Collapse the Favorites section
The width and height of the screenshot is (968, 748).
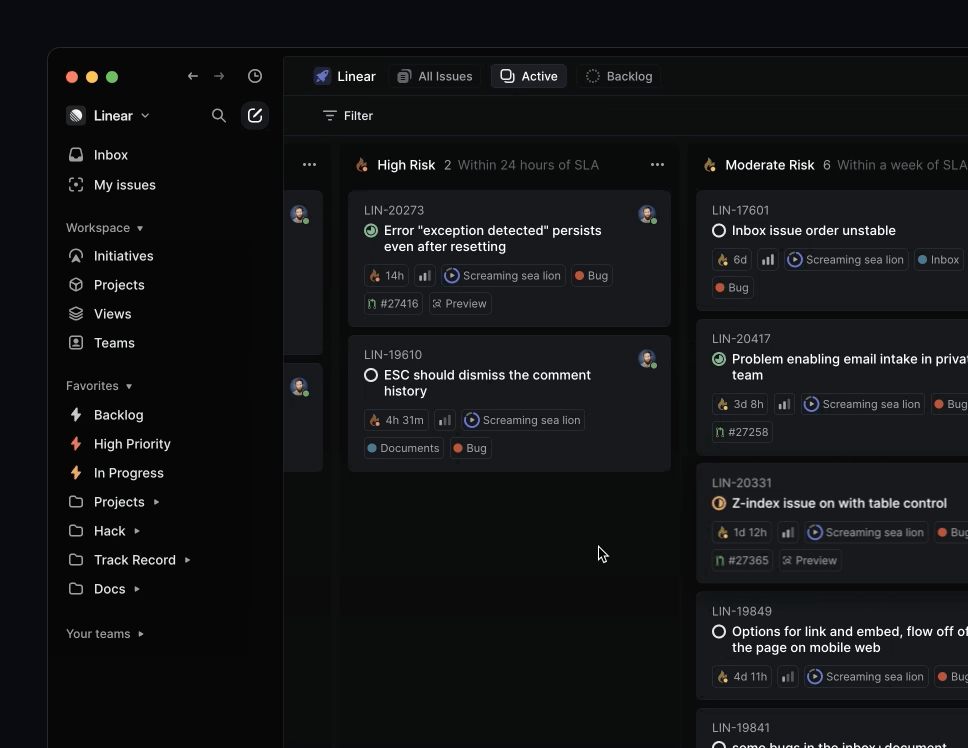[x=99, y=386]
